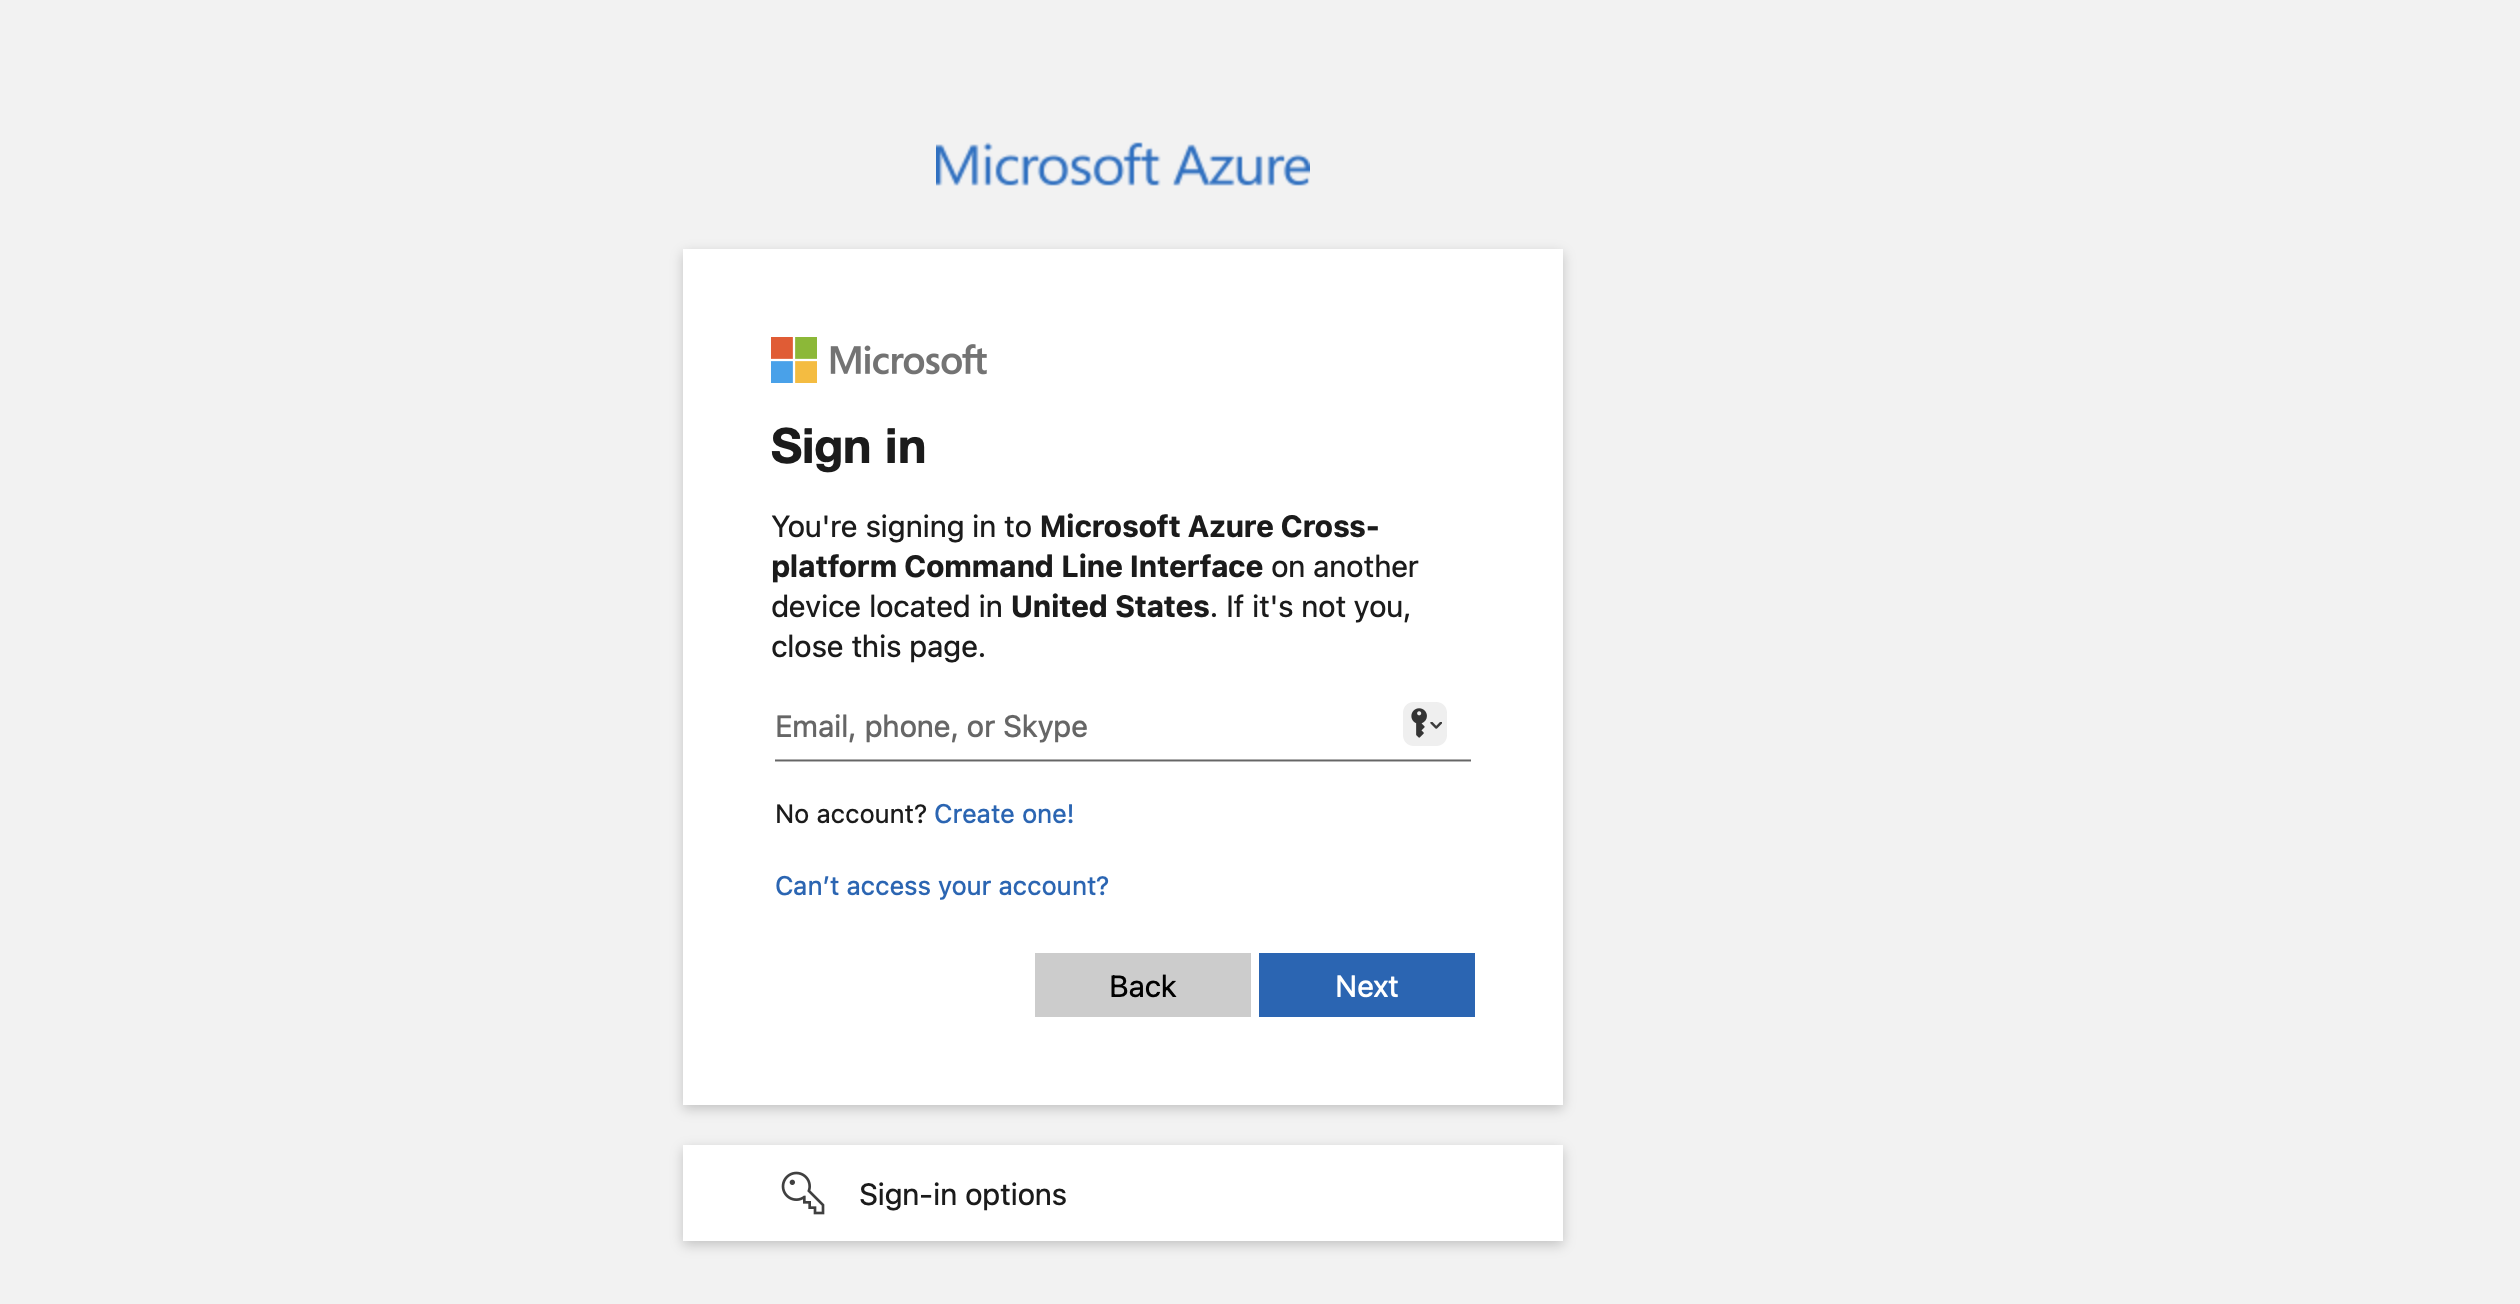Screen dimensions: 2520x1304
Task: Click the "close this page." text
Action: pyautogui.click(x=878, y=647)
